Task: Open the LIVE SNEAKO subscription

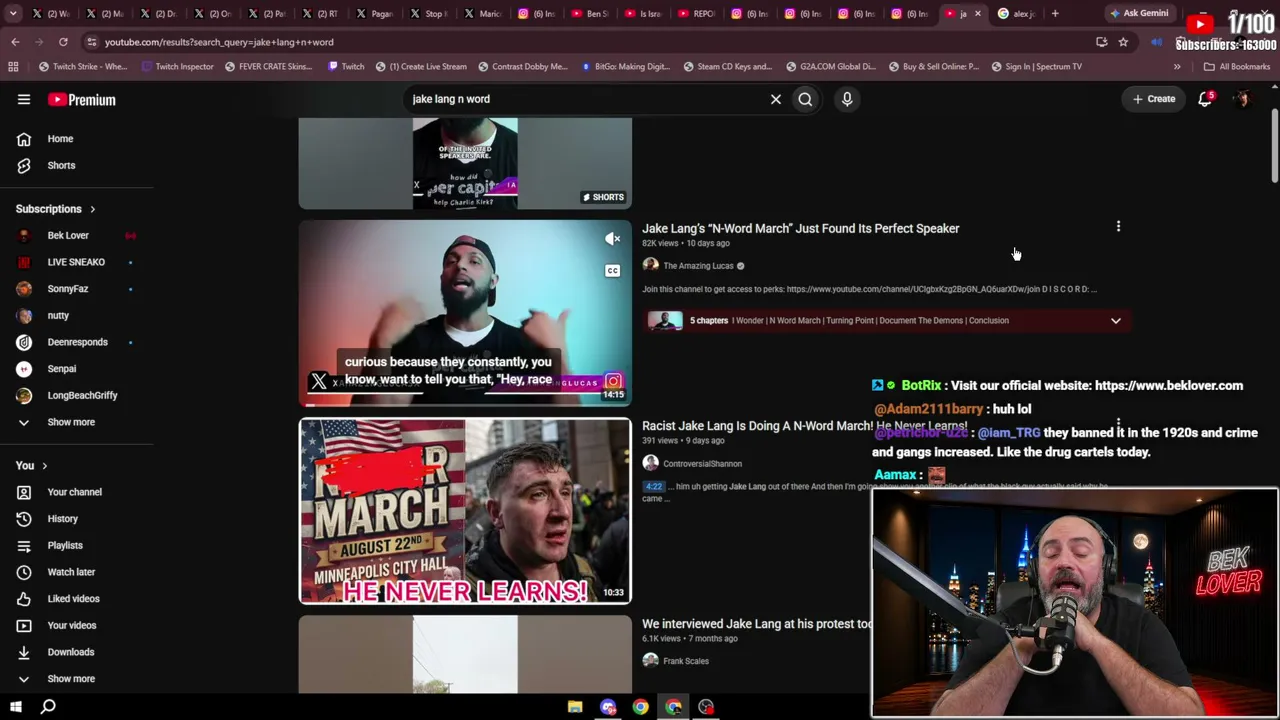Action: point(76,262)
